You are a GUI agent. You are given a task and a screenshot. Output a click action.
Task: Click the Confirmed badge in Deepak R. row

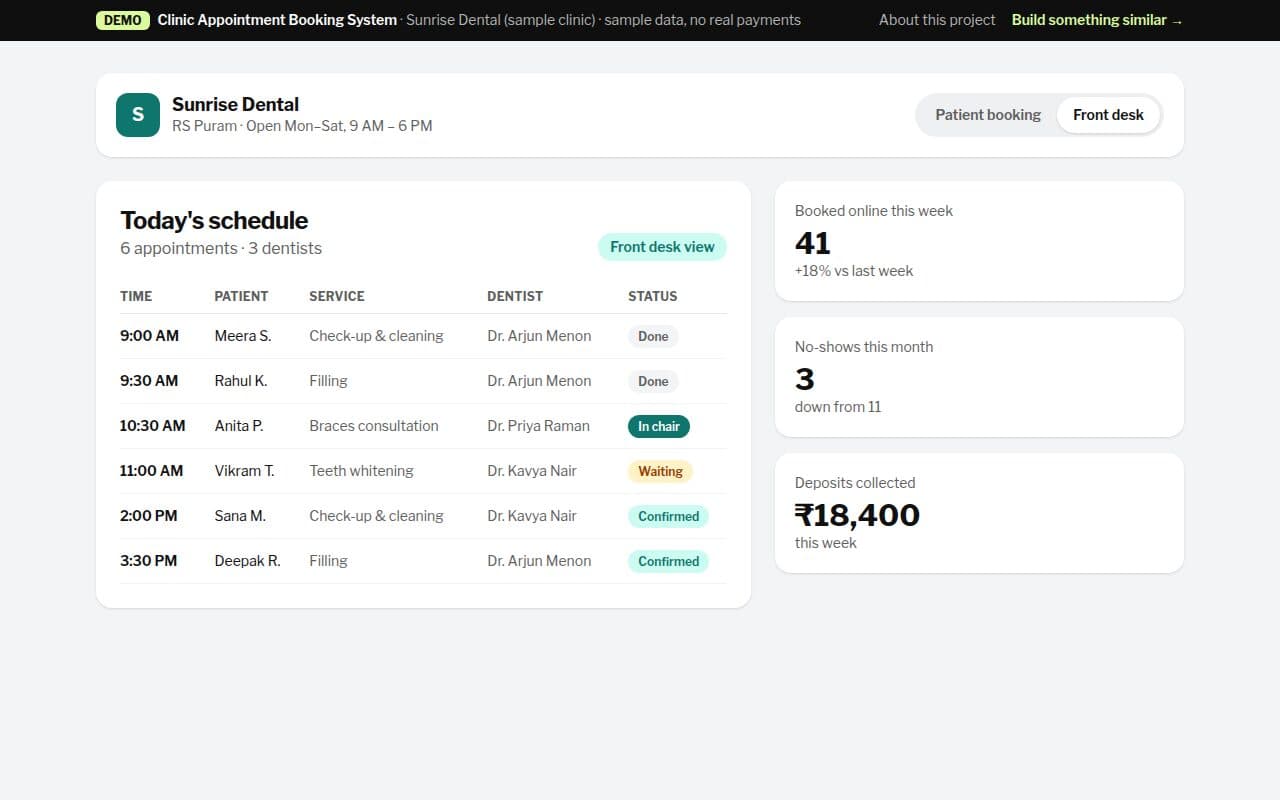[x=668, y=562]
